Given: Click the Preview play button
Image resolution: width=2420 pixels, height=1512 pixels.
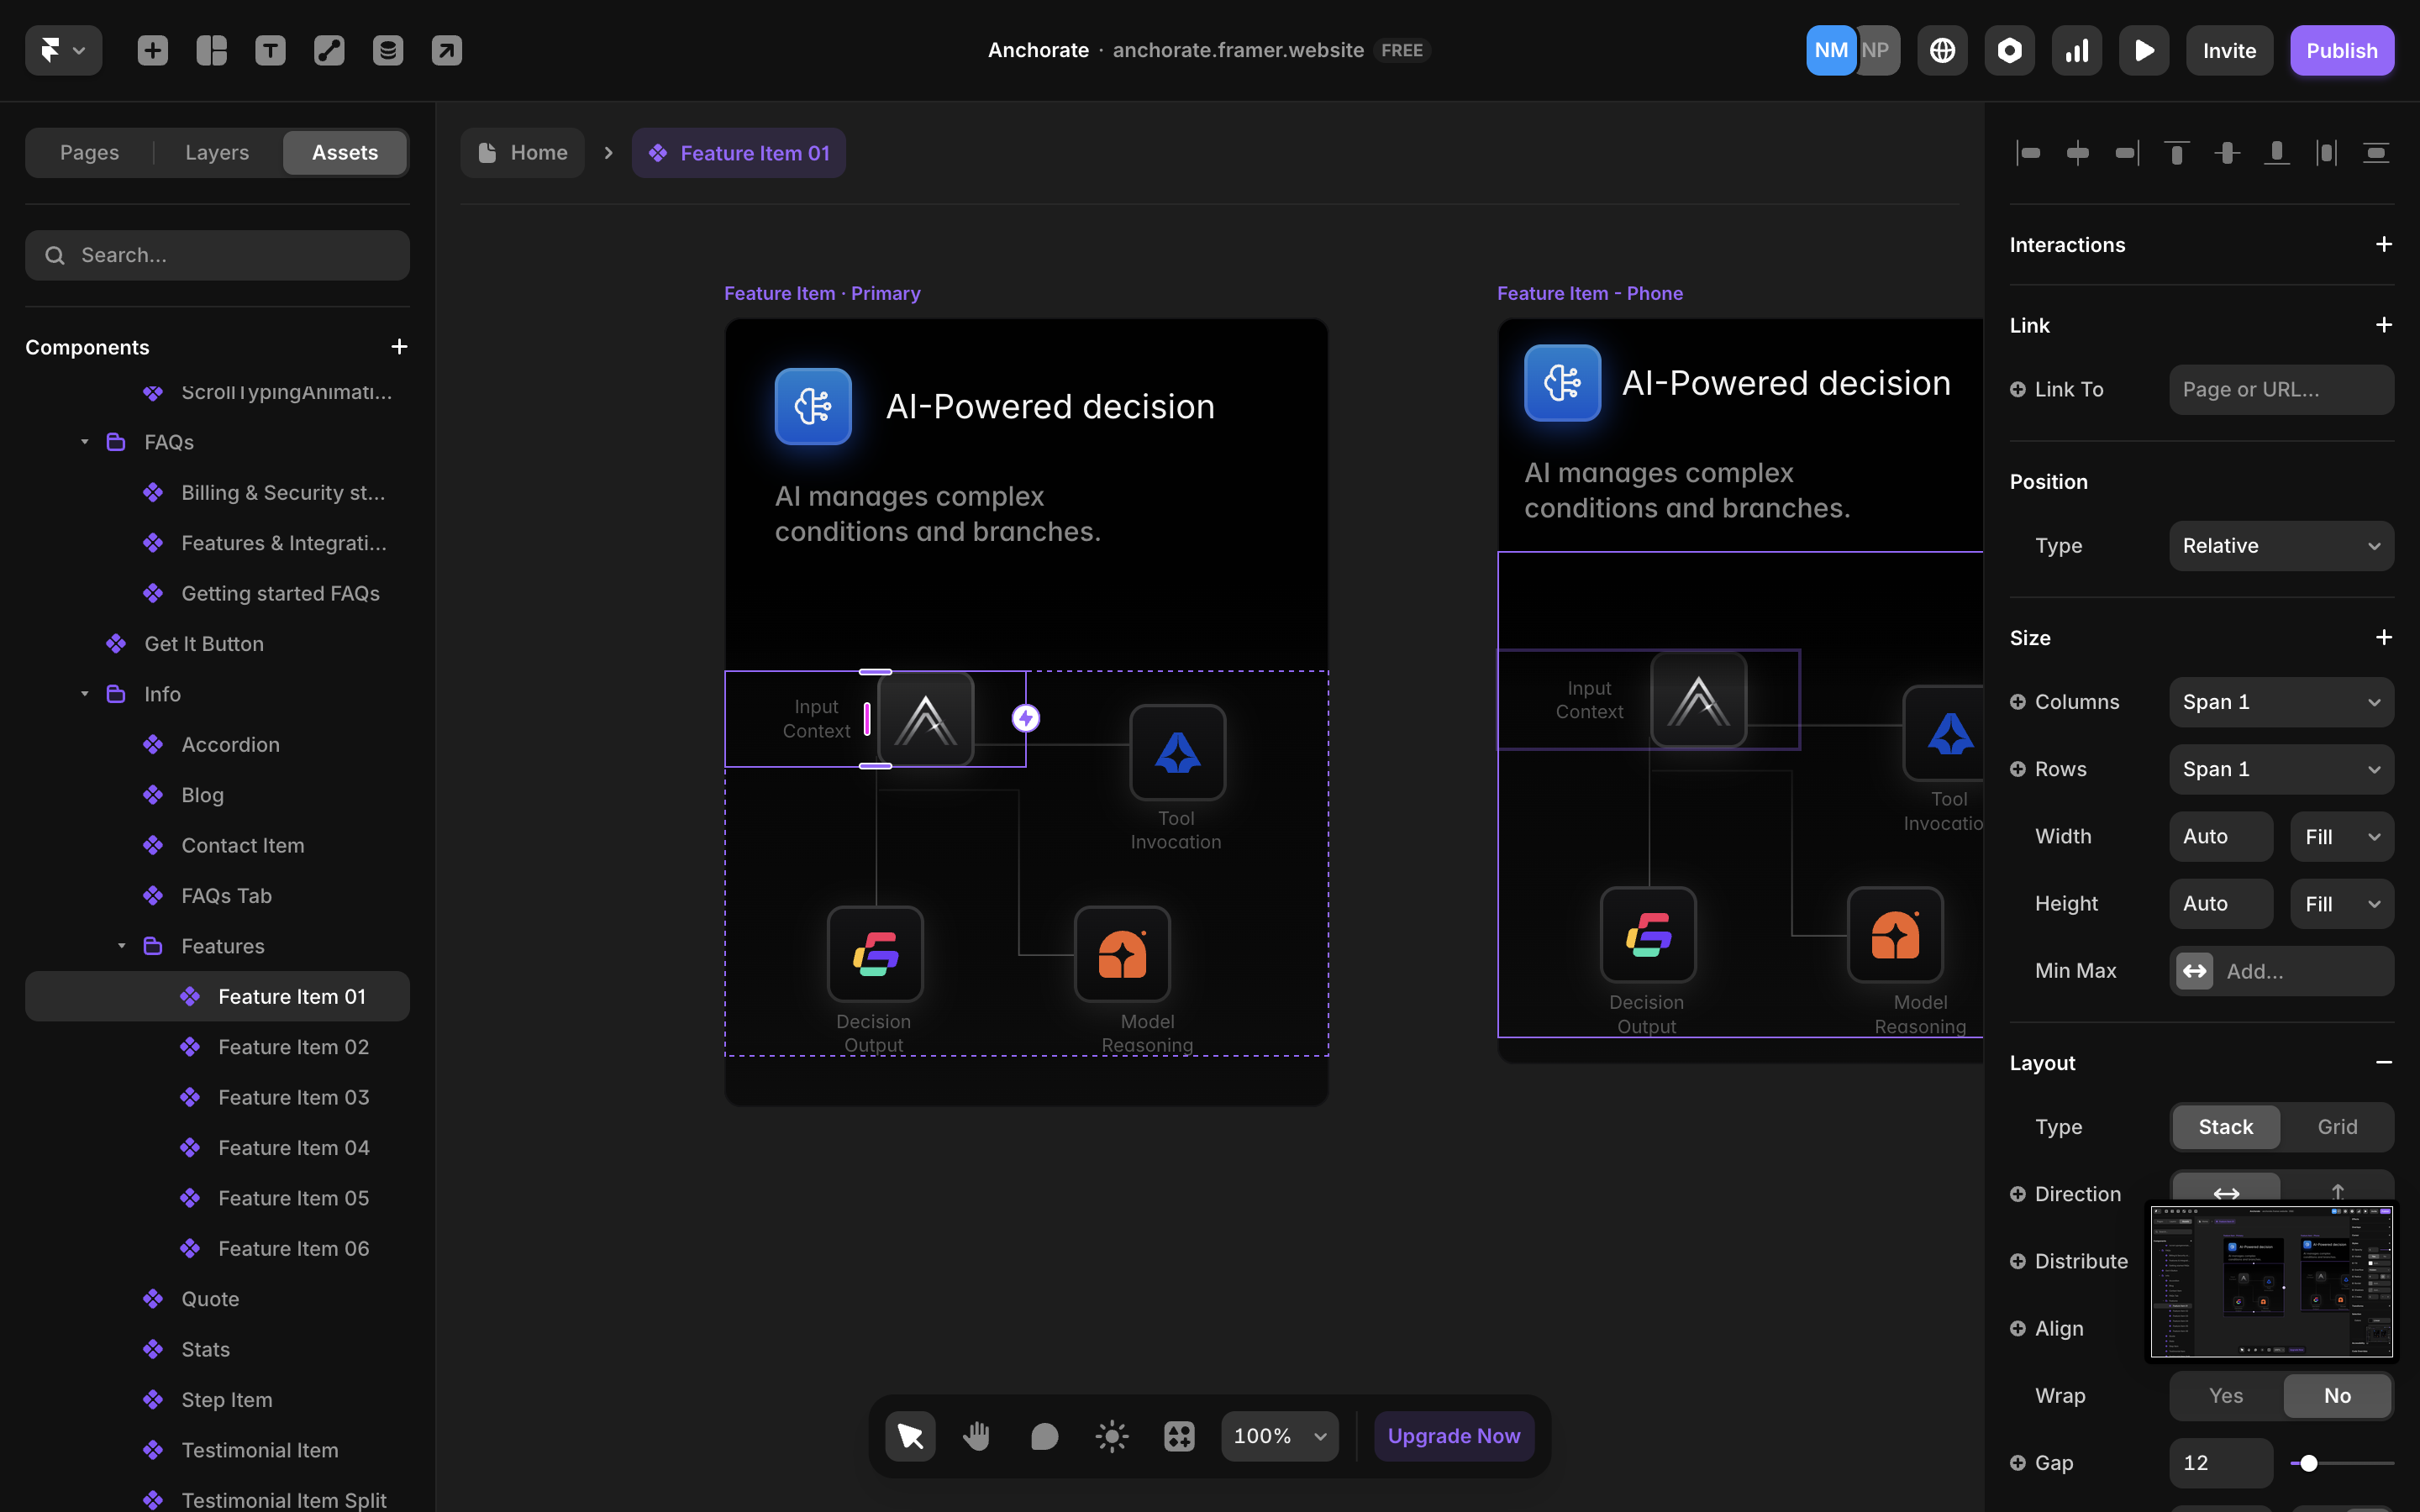Looking at the screenshot, I should 2143,50.
